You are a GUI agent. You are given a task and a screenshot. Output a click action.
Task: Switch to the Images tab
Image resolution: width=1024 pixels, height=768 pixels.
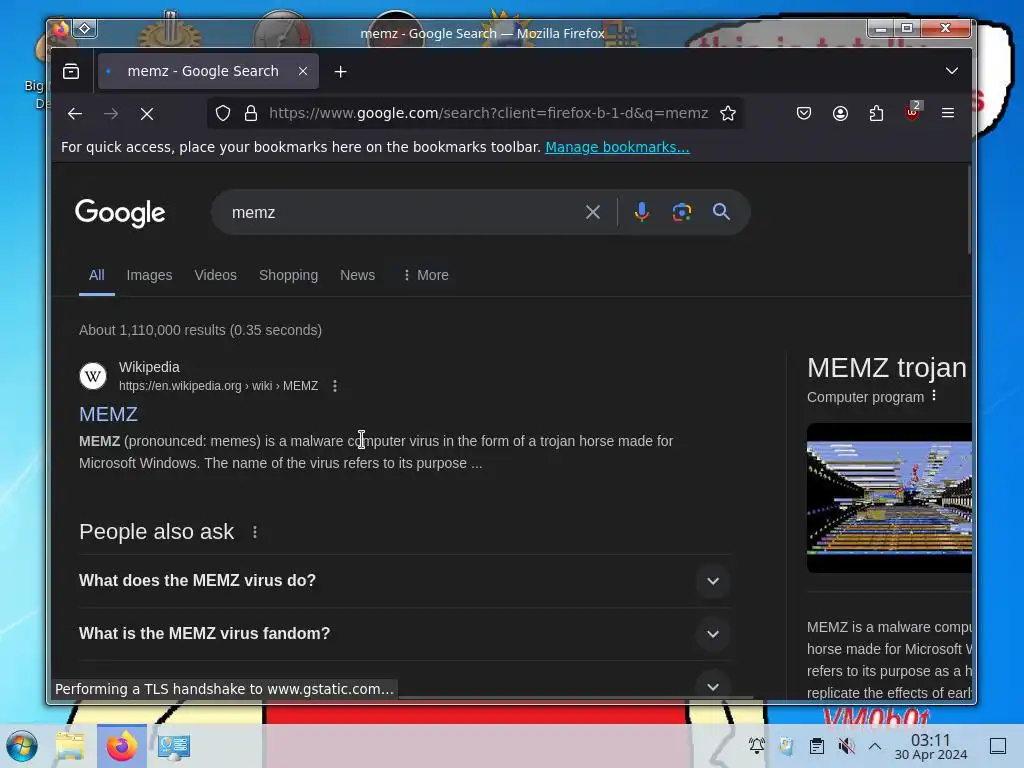pos(150,275)
